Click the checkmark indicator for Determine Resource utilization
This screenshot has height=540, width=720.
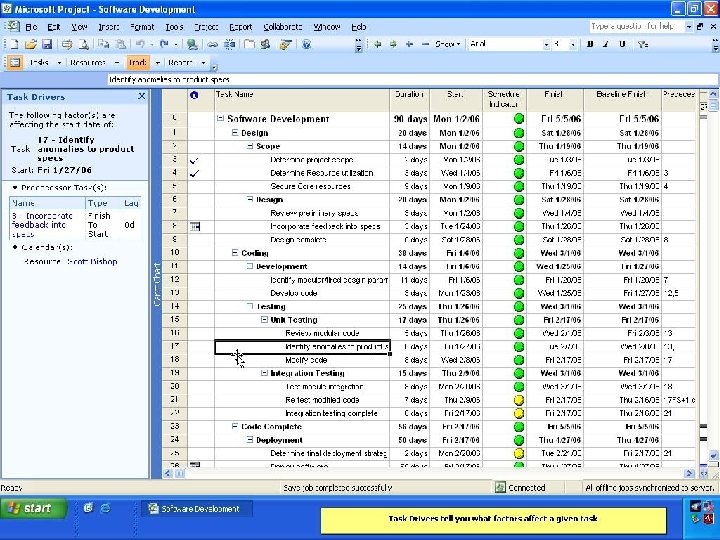click(195, 173)
